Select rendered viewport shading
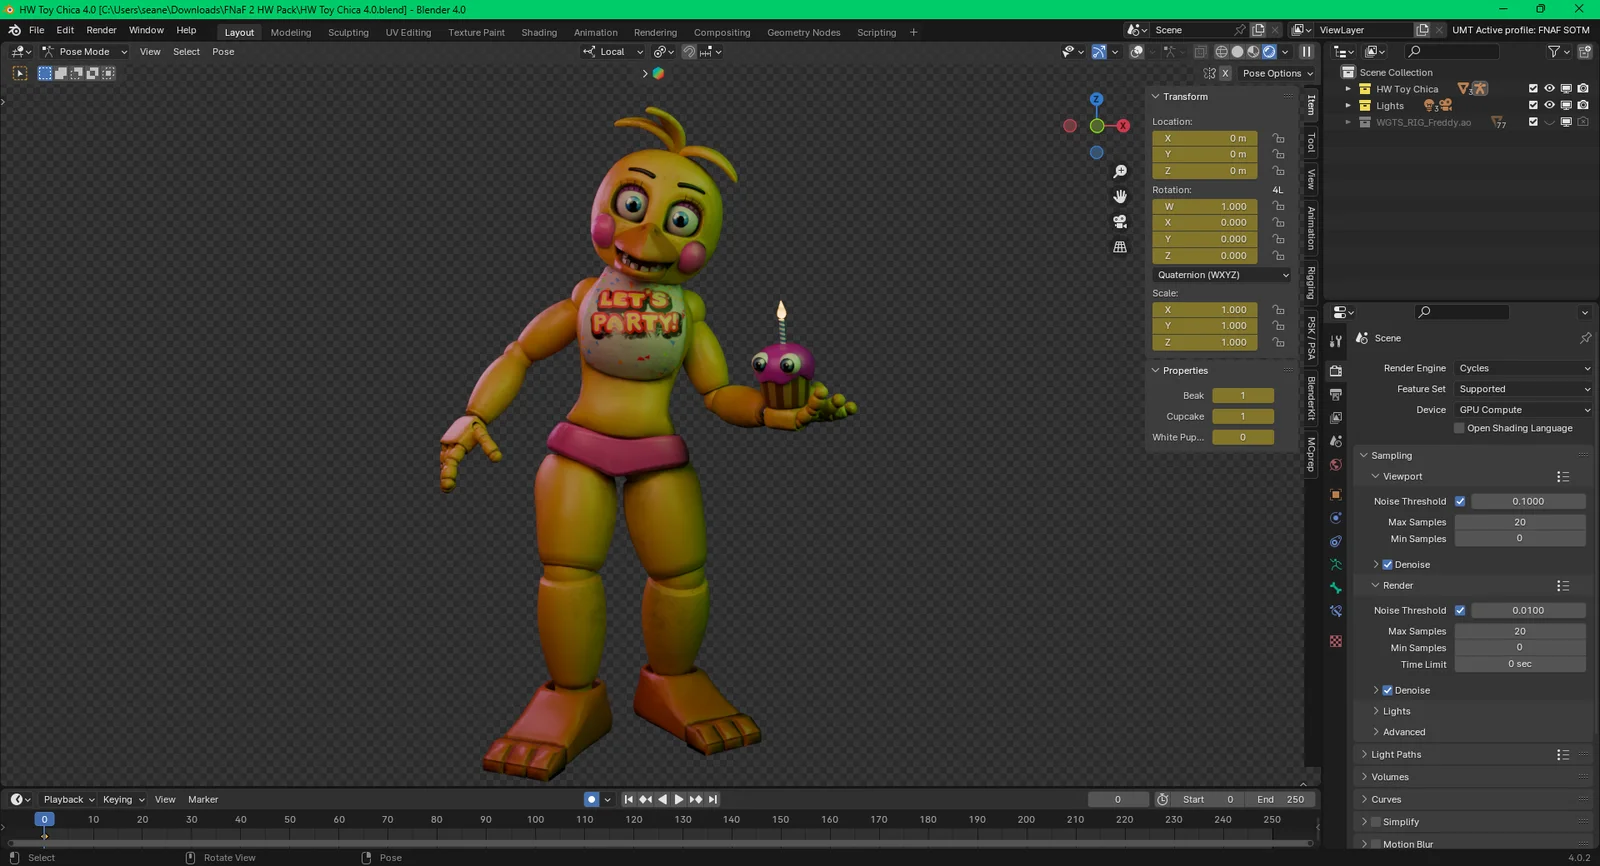This screenshot has width=1600, height=866. [x=1269, y=52]
